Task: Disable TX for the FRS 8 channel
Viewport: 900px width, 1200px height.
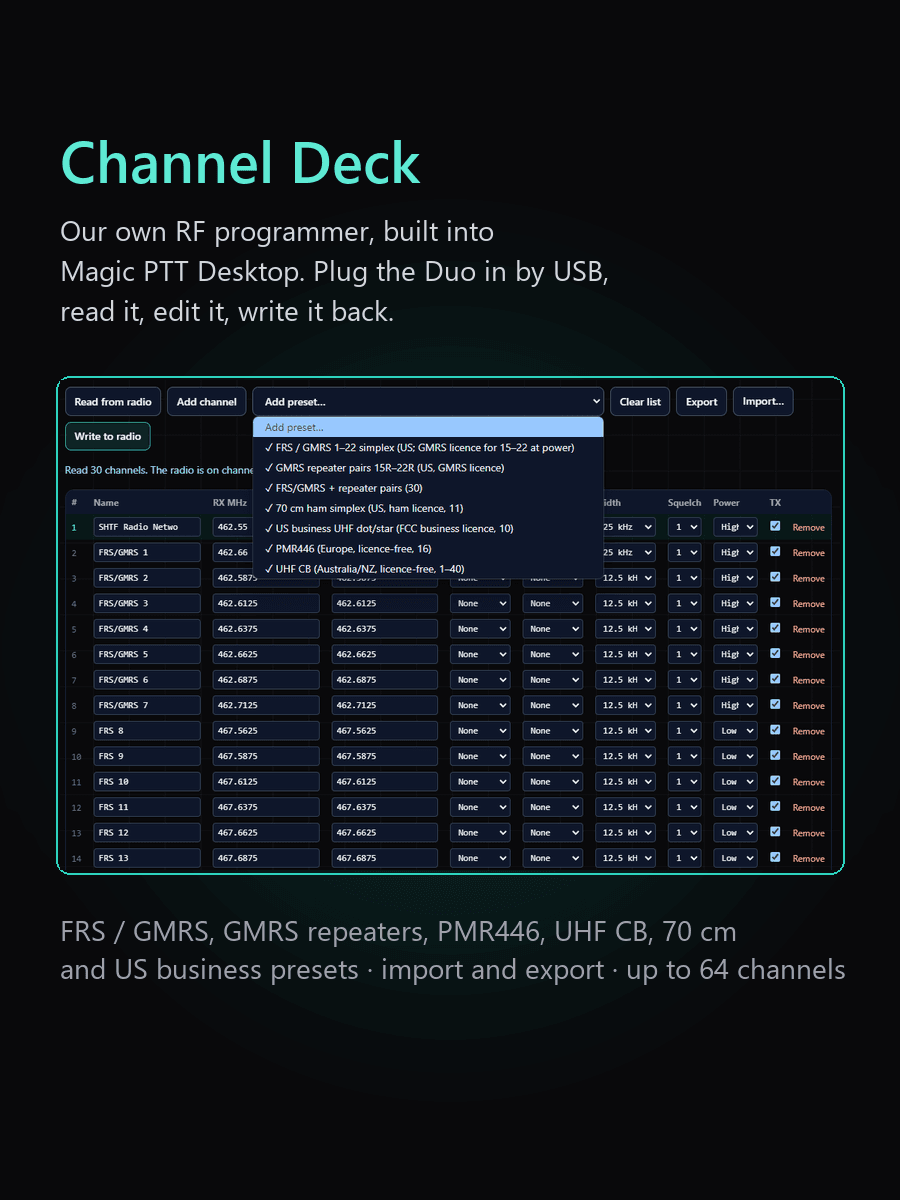Action: (x=775, y=730)
